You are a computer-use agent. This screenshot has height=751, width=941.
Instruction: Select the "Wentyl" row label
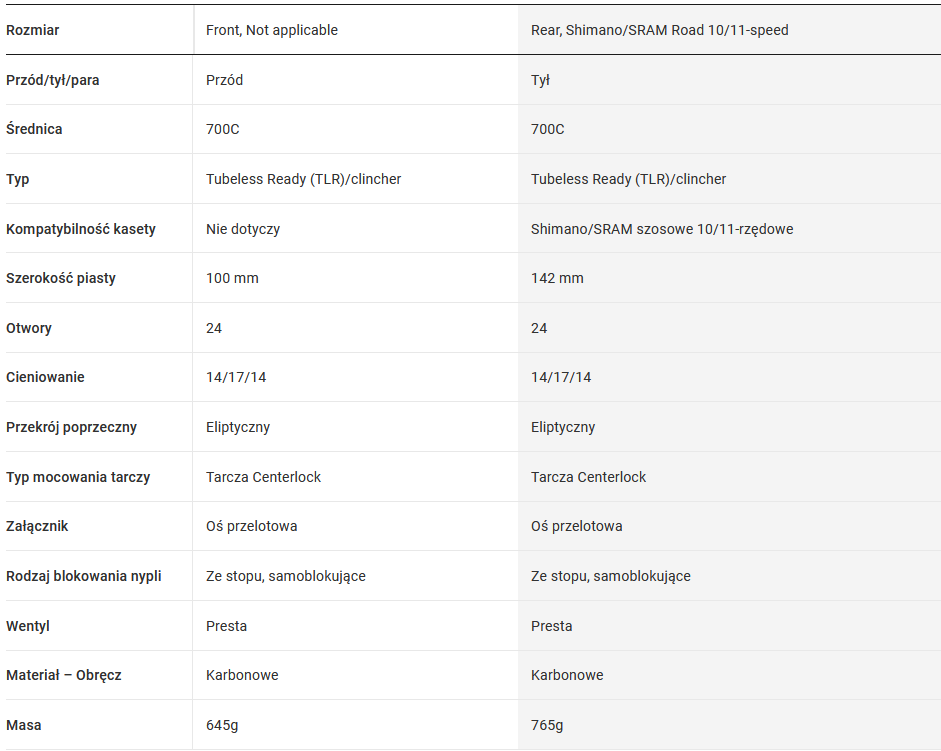pos(28,626)
